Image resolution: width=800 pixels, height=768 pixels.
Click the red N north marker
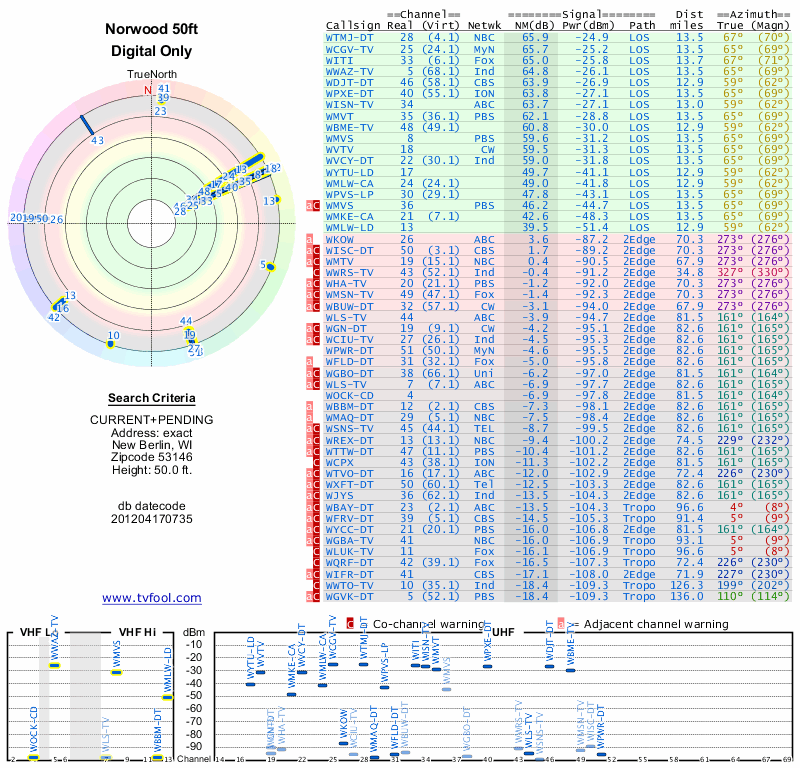click(148, 90)
